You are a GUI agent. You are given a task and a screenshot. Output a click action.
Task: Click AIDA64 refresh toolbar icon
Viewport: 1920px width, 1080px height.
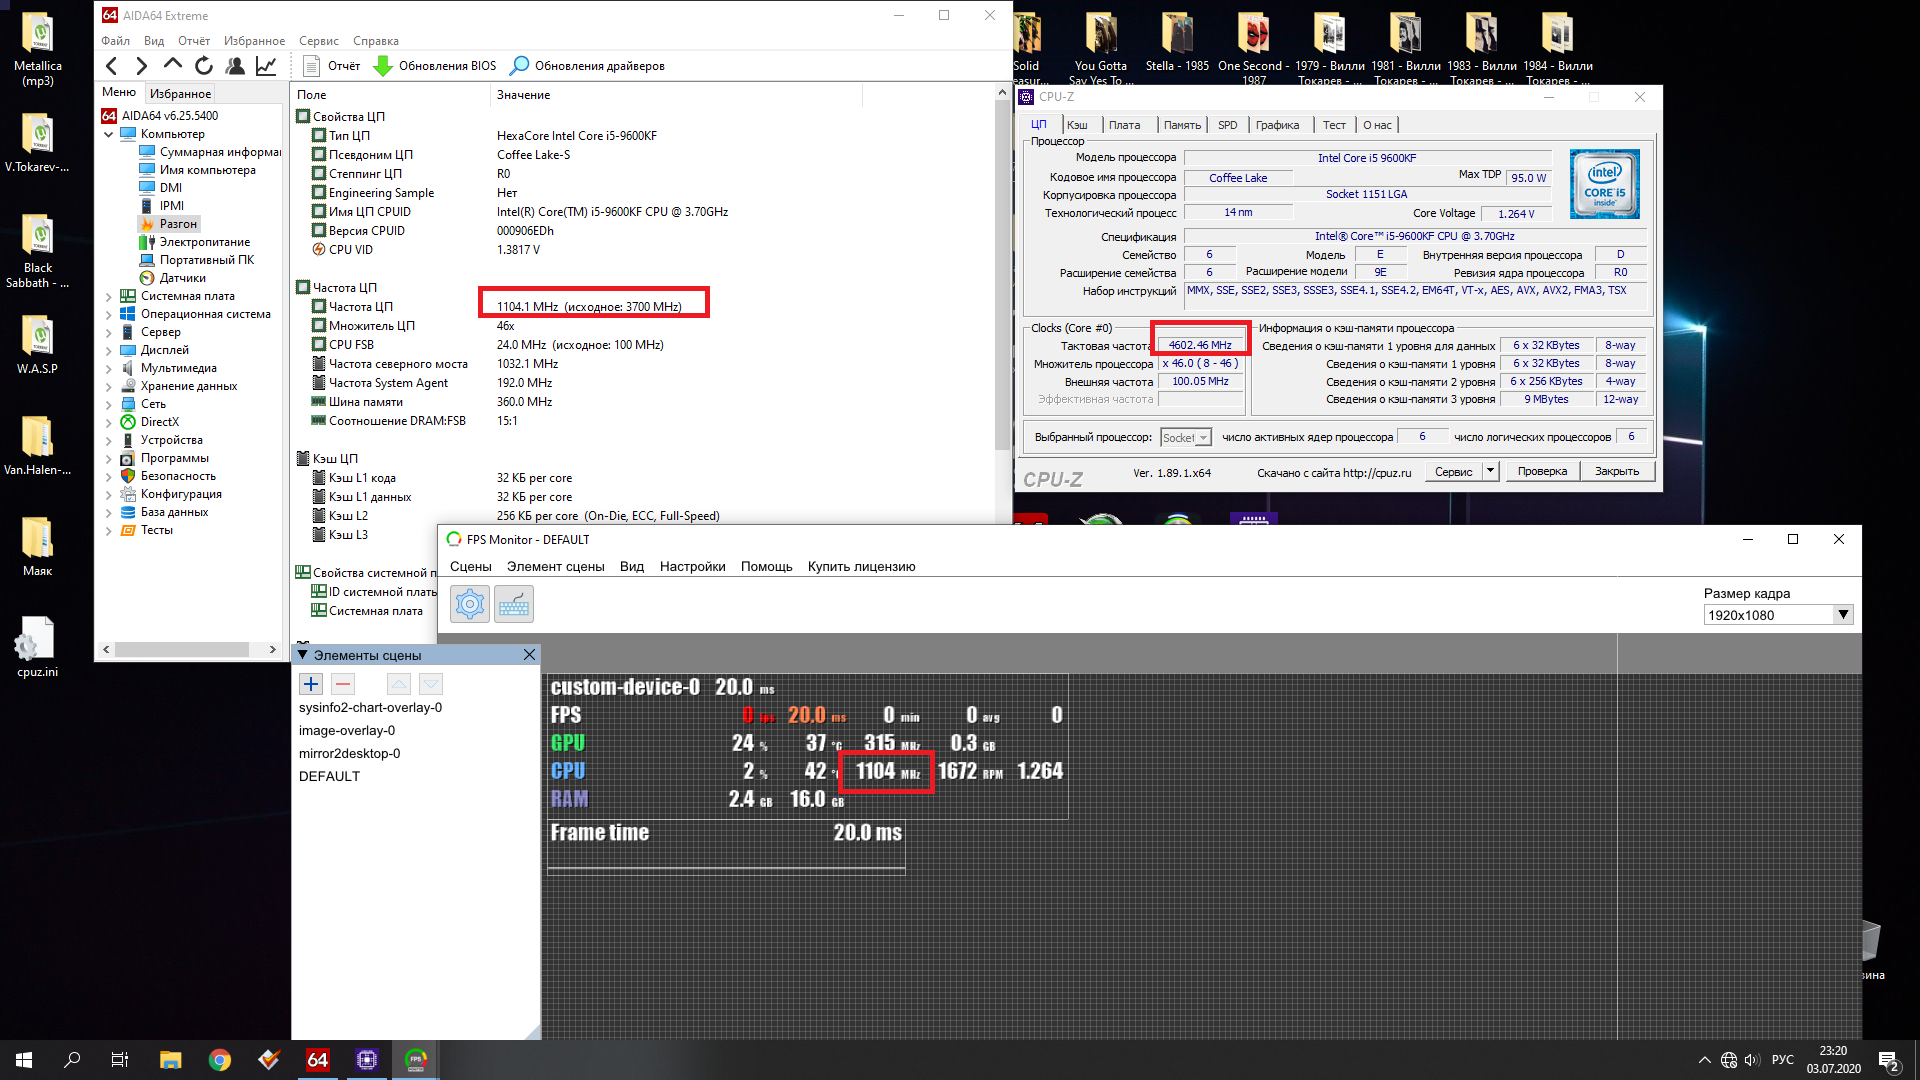click(x=204, y=66)
